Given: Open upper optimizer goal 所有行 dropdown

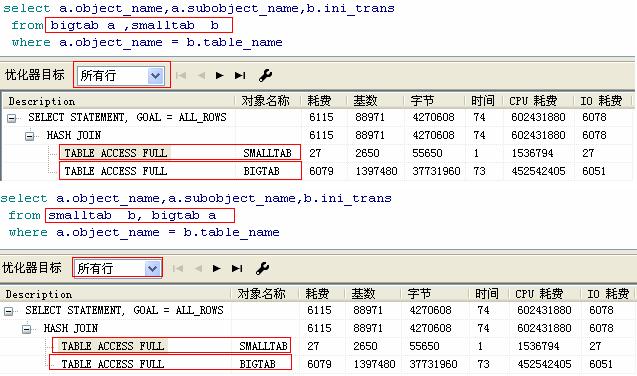Looking at the screenshot, I should [x=156, y=76].
